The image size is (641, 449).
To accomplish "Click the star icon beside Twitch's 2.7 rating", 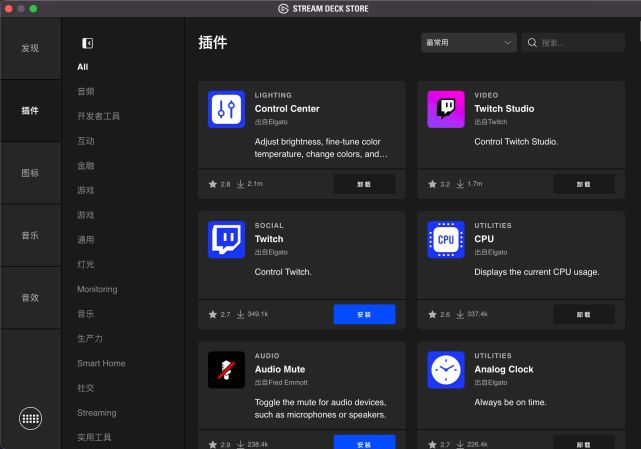I will (x=213, y=314).
